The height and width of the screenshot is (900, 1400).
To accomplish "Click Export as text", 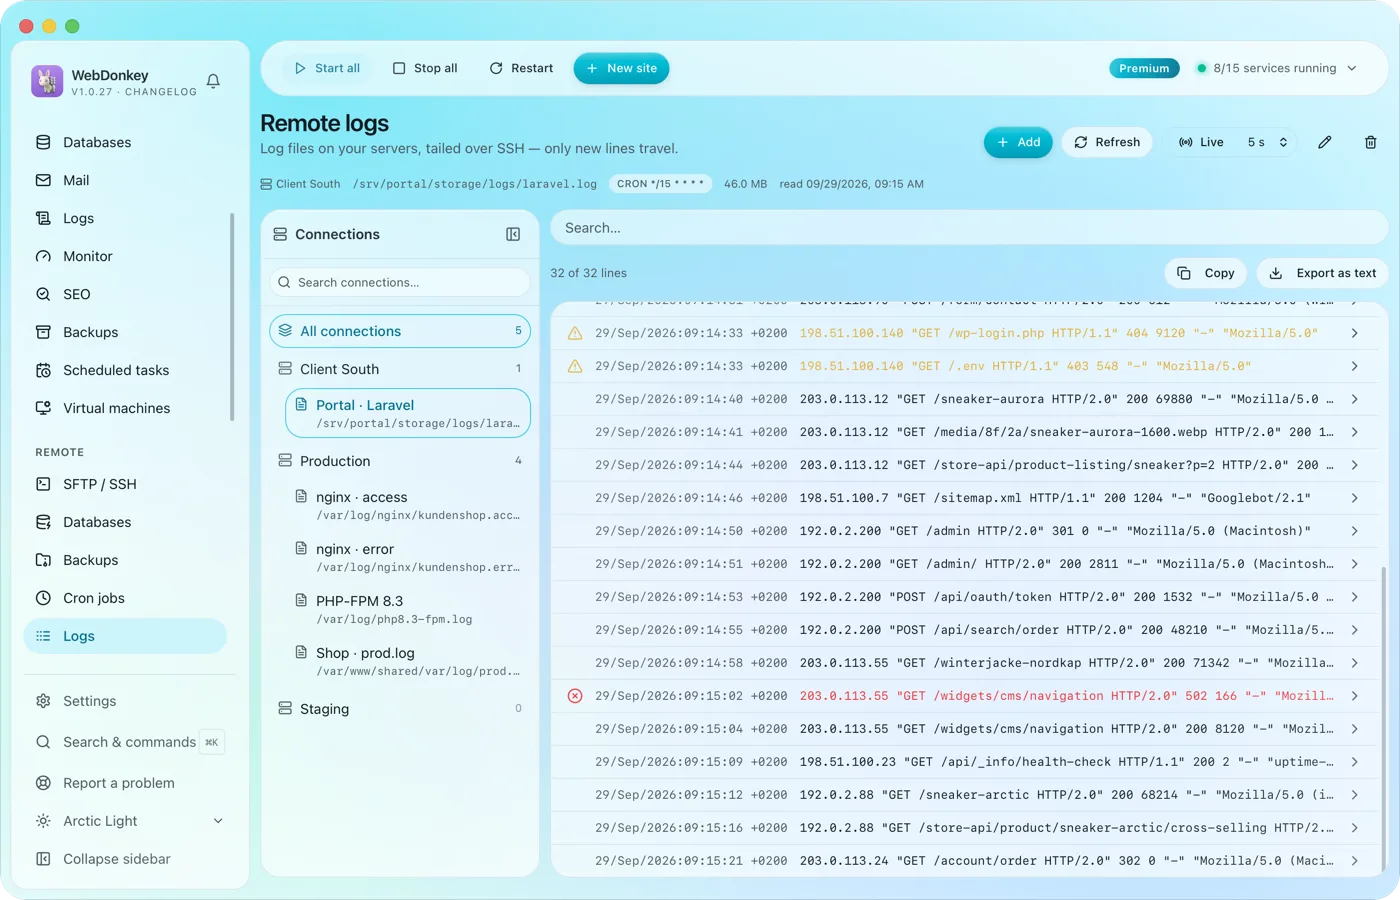I will [1323, 273].
